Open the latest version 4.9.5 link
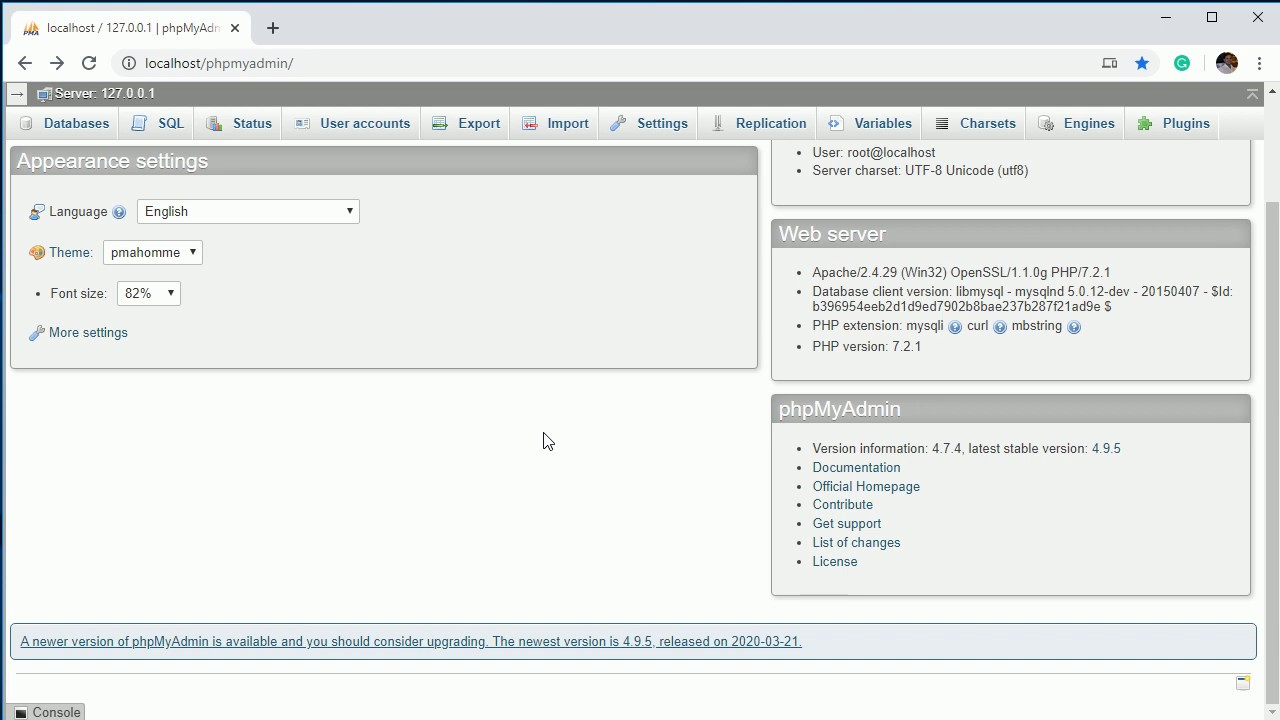Image resolution: width=1280 pixels, height=720 pixels. click(x=1106, y=448)
